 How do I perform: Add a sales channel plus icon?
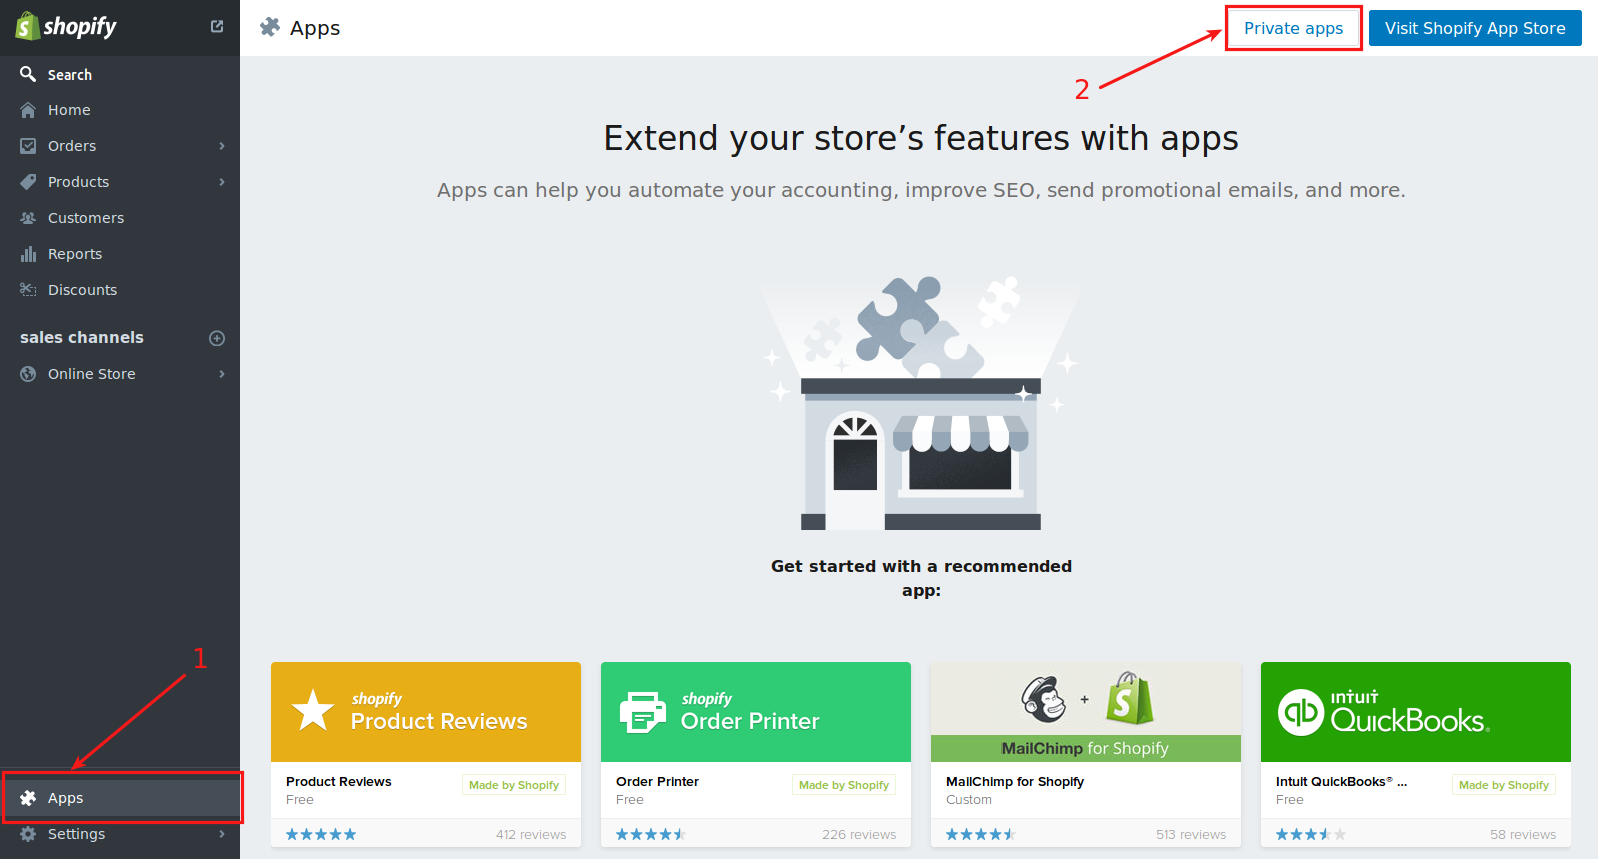[217, 338]
